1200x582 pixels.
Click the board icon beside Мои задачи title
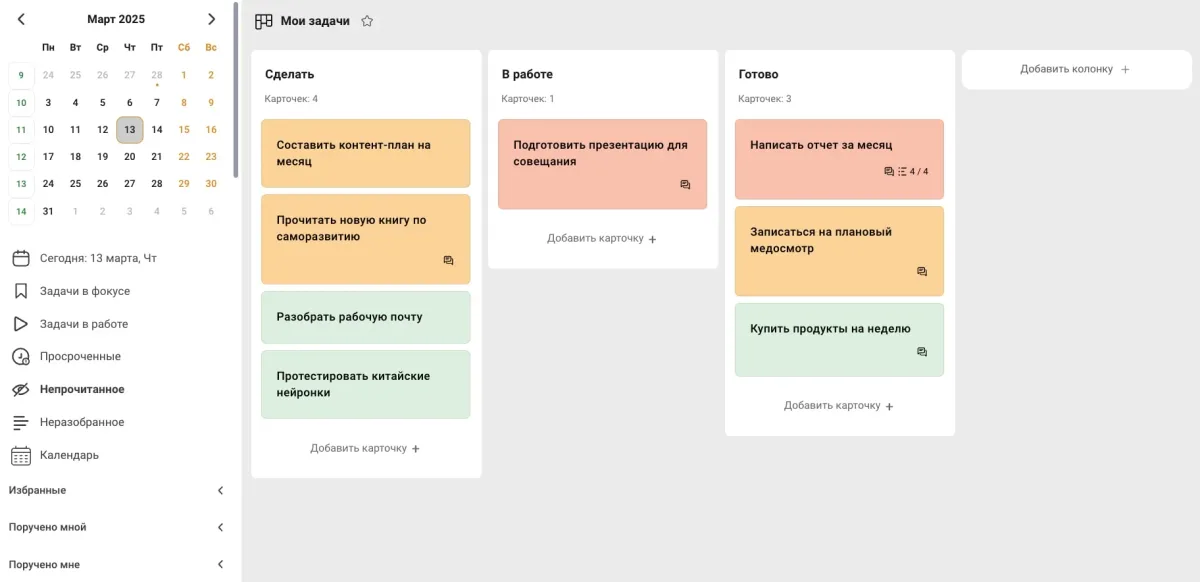pos(264,21)
